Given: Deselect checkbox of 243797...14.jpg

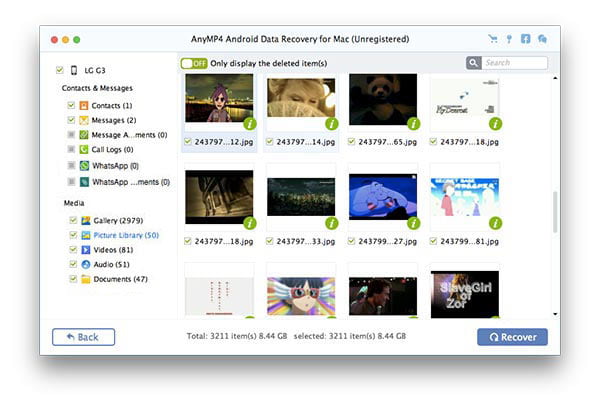Looking at the screenshot, I should 270,142.
